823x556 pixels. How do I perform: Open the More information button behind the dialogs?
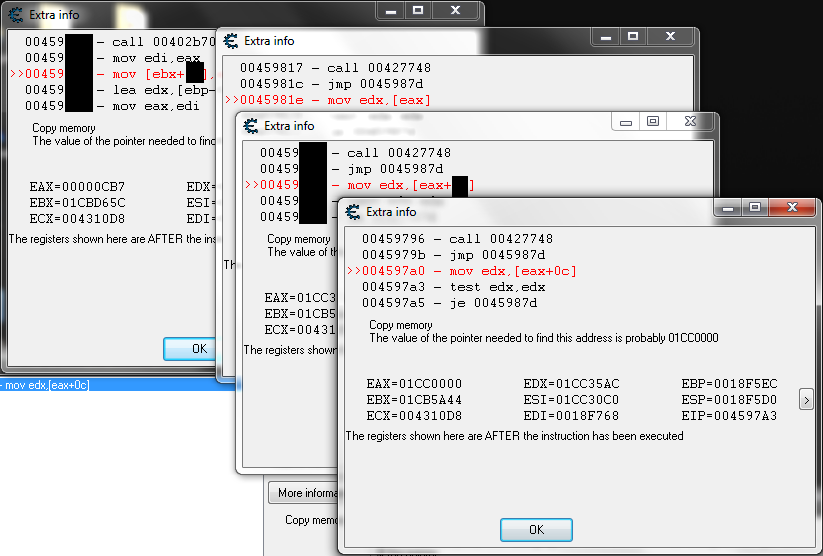click(303, 492)
